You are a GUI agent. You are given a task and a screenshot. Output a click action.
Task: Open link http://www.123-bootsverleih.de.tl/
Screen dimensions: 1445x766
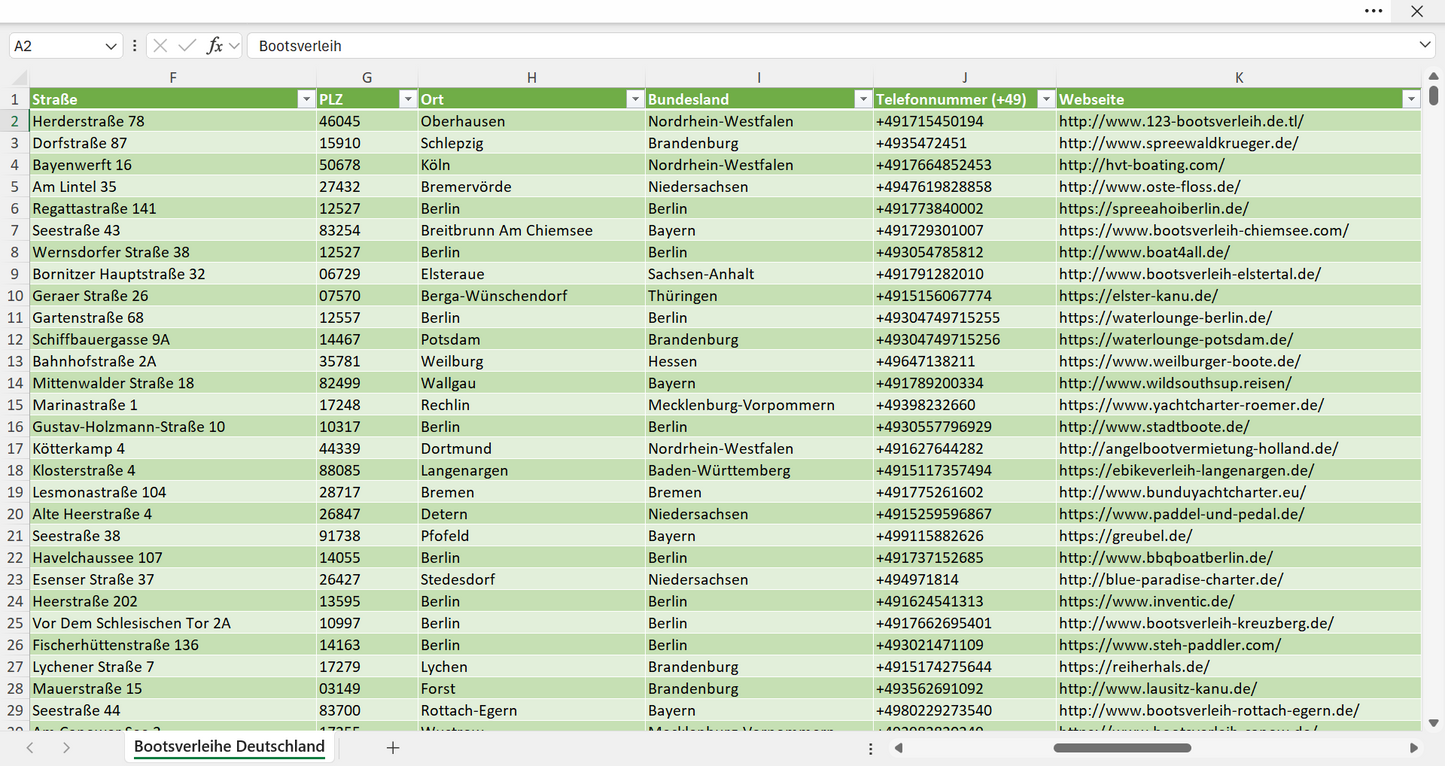[x=1181, y=121]
